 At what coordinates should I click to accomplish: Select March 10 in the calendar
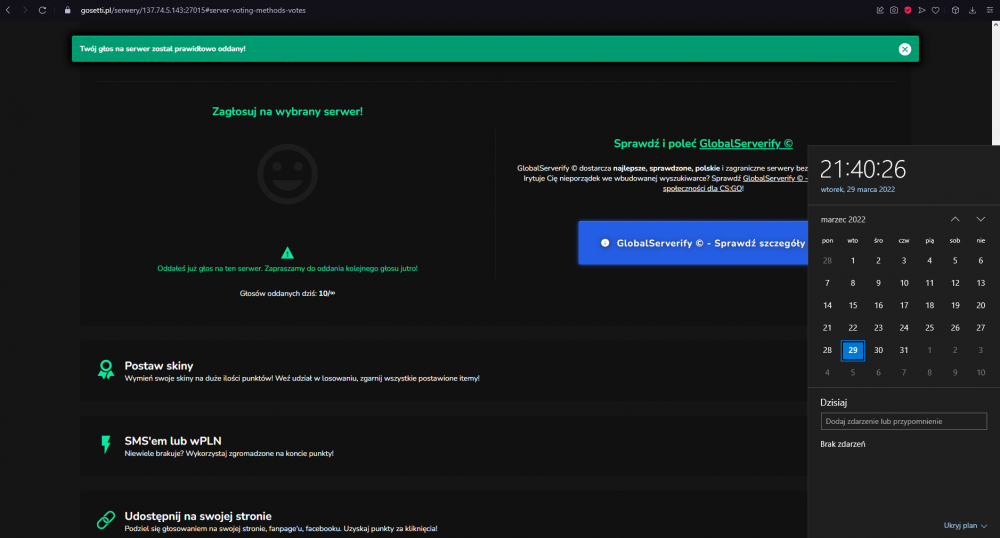point(904,283)
